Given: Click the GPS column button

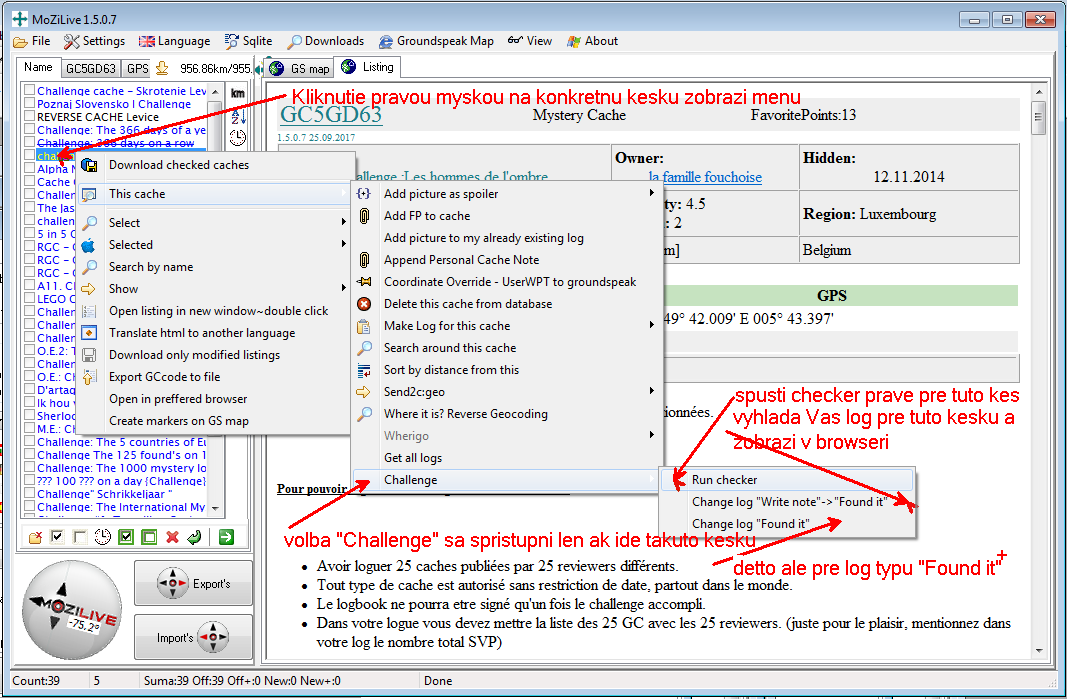Looking at the screenshot, I should click(x=137, y=68).
